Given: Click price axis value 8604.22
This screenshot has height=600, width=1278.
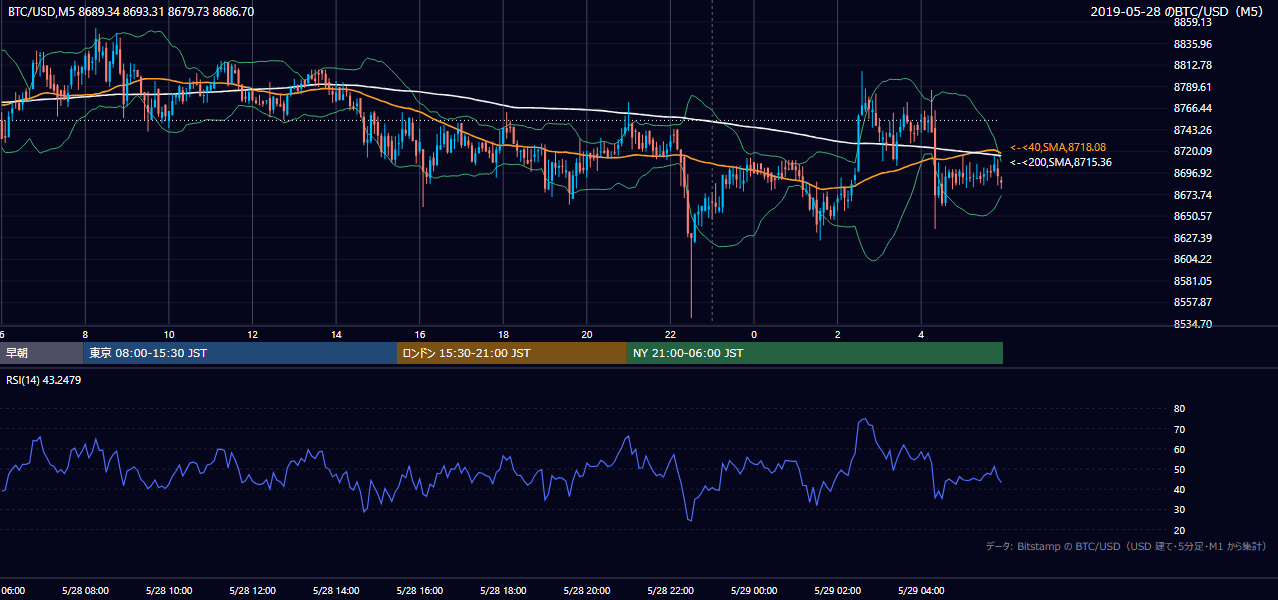Looking at the screenshot, I should [x=1192, y=259].
